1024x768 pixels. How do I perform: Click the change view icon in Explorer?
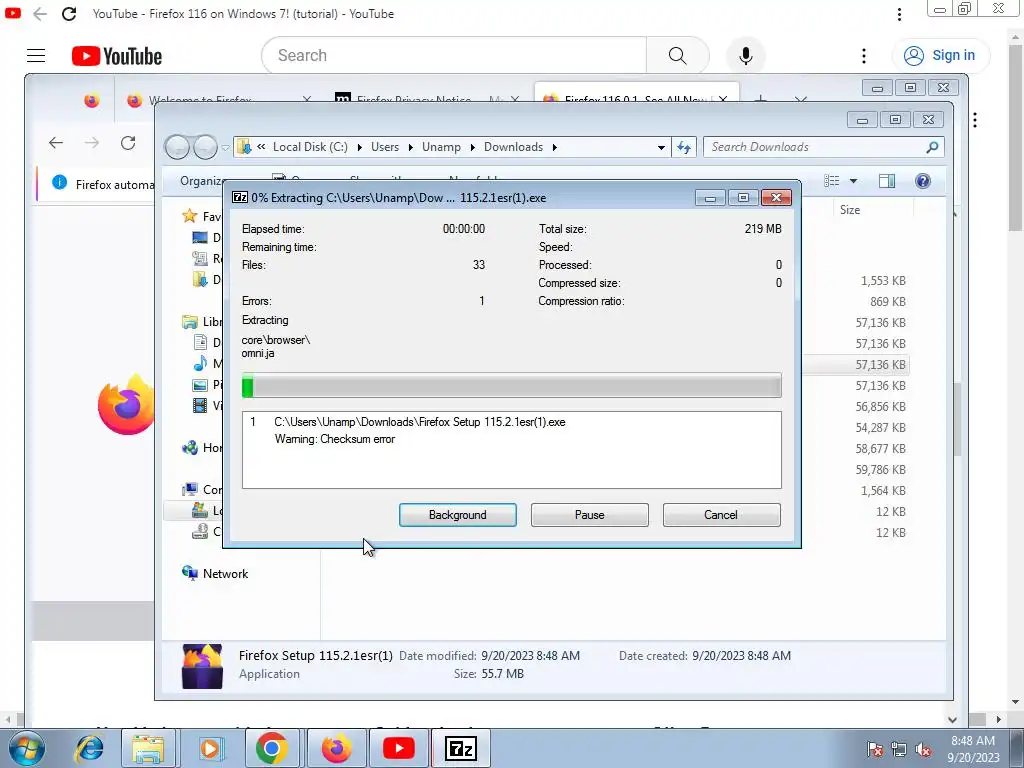point(831,181)
